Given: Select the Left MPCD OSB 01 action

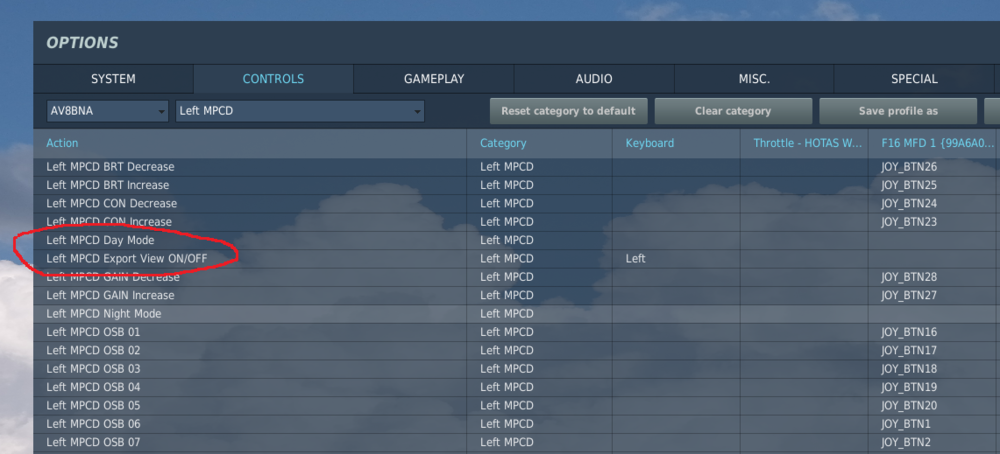Looking at the screenshot, I should tap(250, 332).
